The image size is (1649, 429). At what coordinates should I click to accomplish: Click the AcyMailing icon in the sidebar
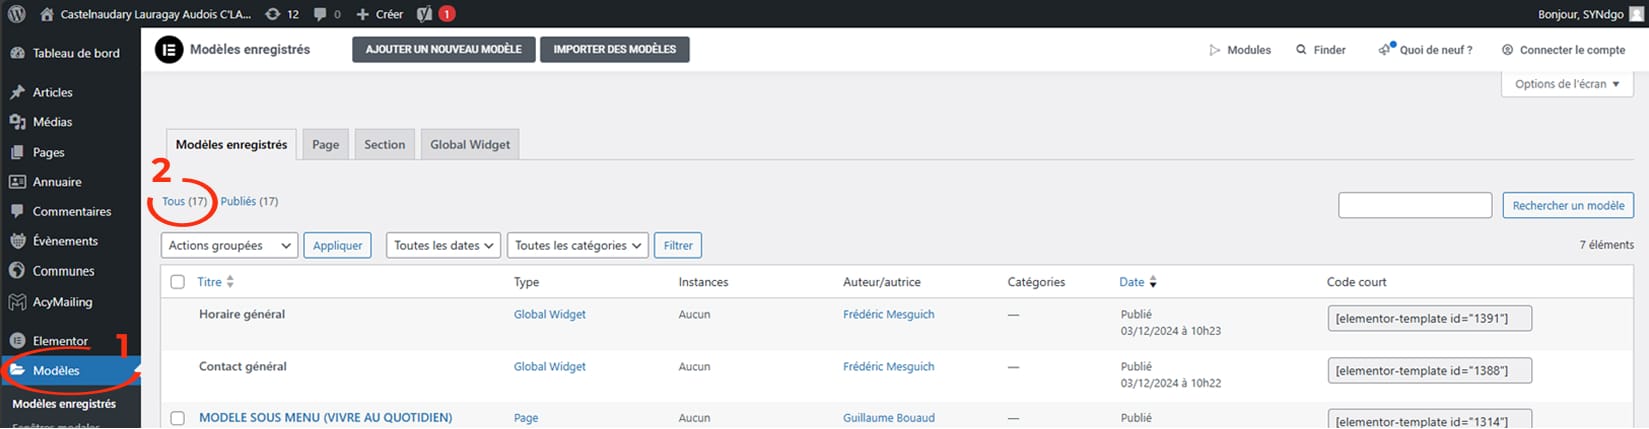17,302
